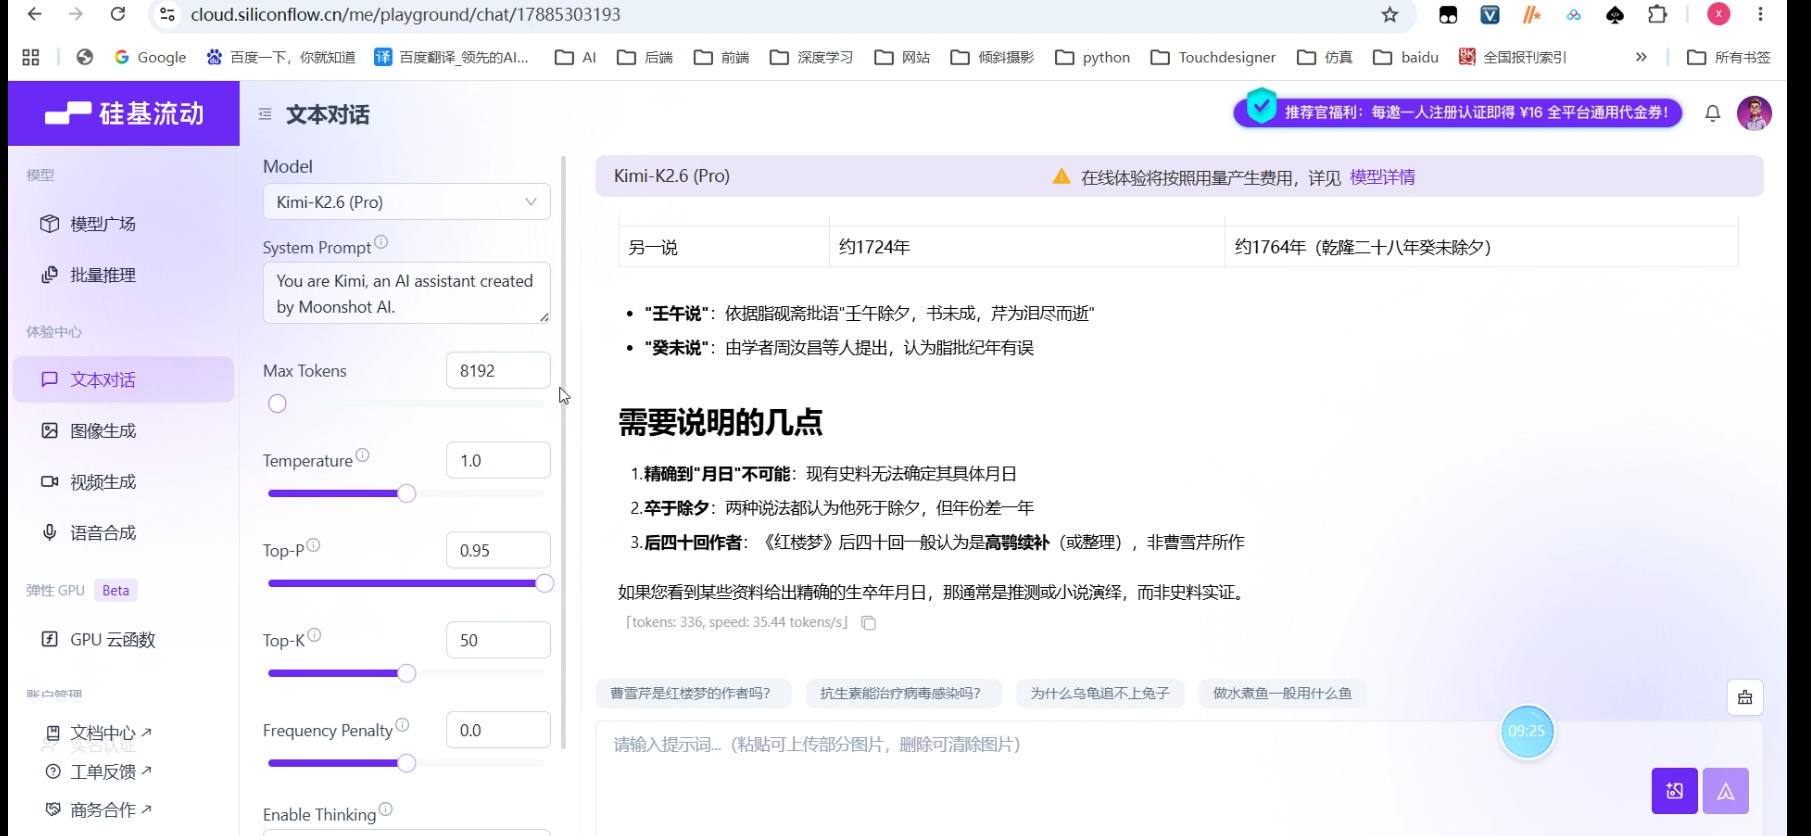1811x836 pixels.
Task: Show hidden bookmarks via the » chevron
Action: [1641, 57]
